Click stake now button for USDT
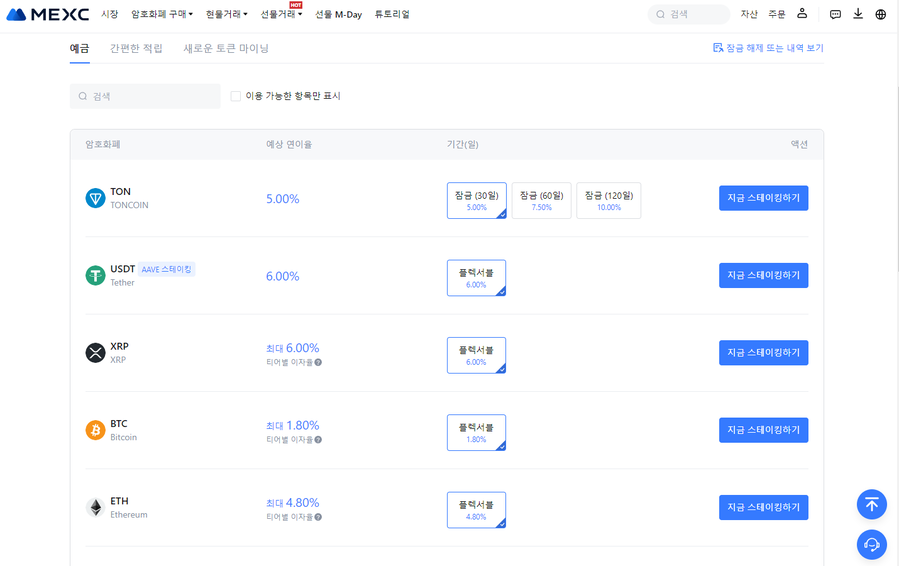Screen dimensions: 899x566 tap(764, 275)
